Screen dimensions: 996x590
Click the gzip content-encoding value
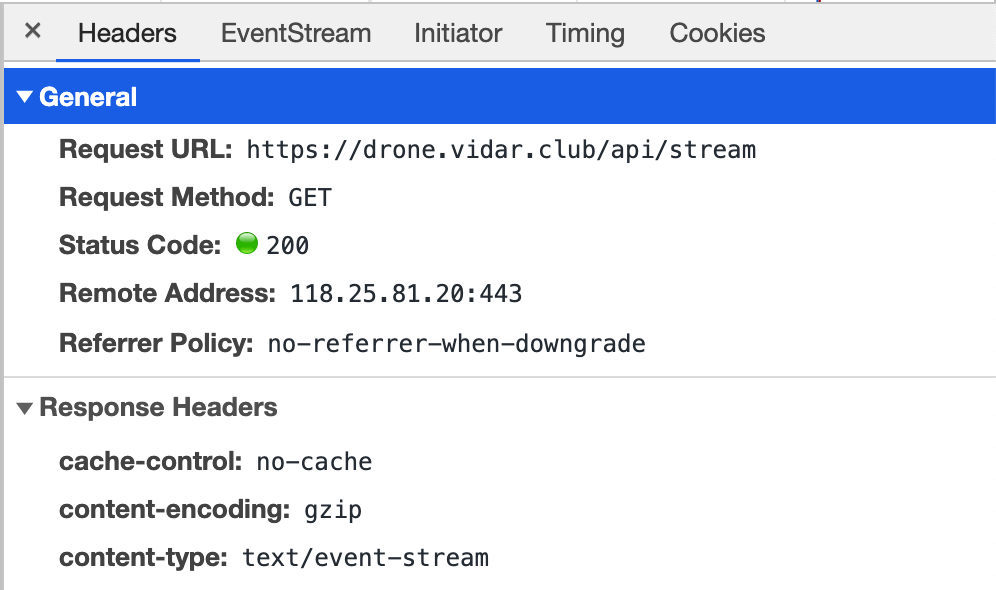click(333, 510)
